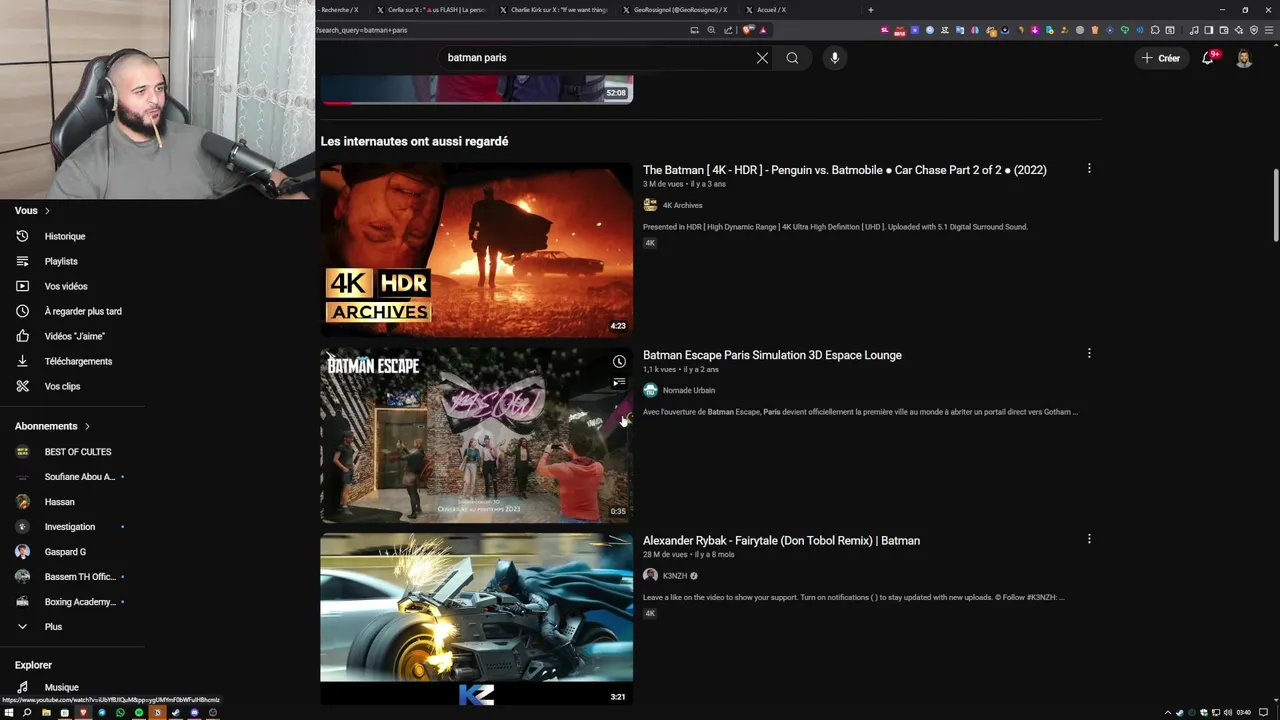The height and width of the screenshot is (720, 1280).
Task: Open more options for The Batman 4K video
Action: coord(1089,169)
